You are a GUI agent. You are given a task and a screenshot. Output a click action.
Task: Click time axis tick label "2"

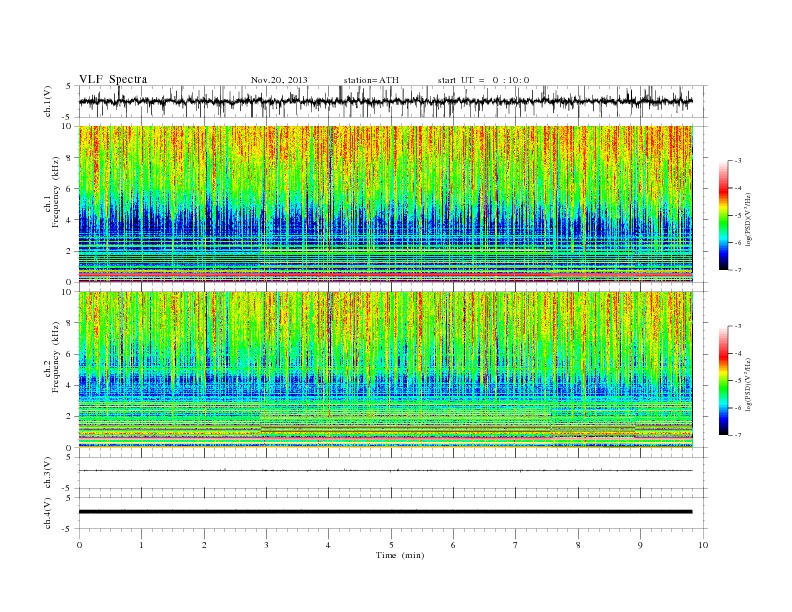[204, 545]
